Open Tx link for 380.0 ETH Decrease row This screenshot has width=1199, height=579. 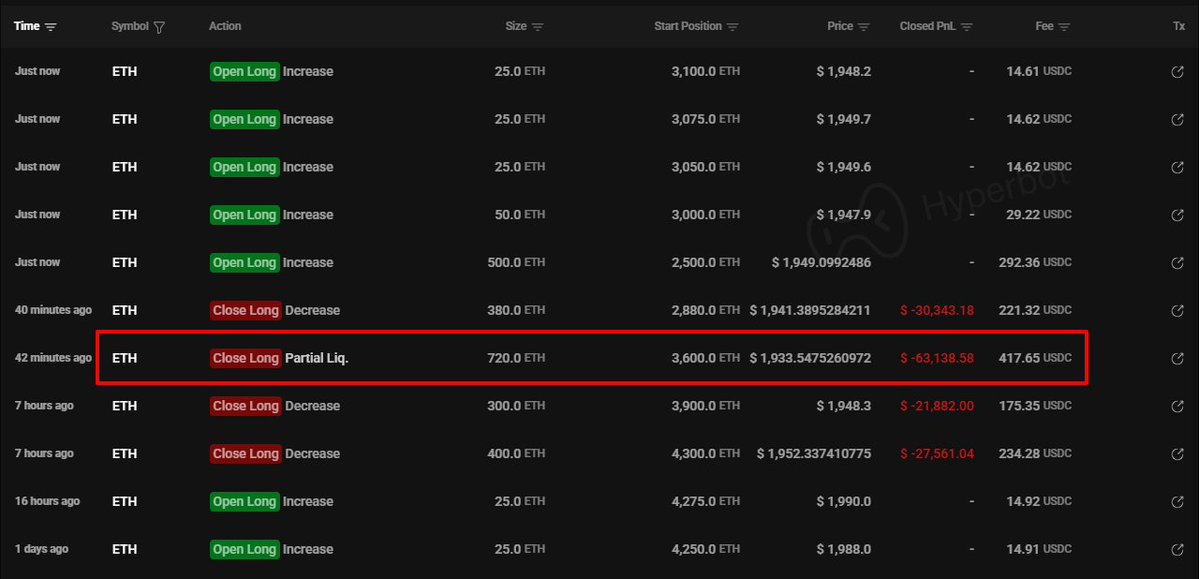pos(1177,311)
